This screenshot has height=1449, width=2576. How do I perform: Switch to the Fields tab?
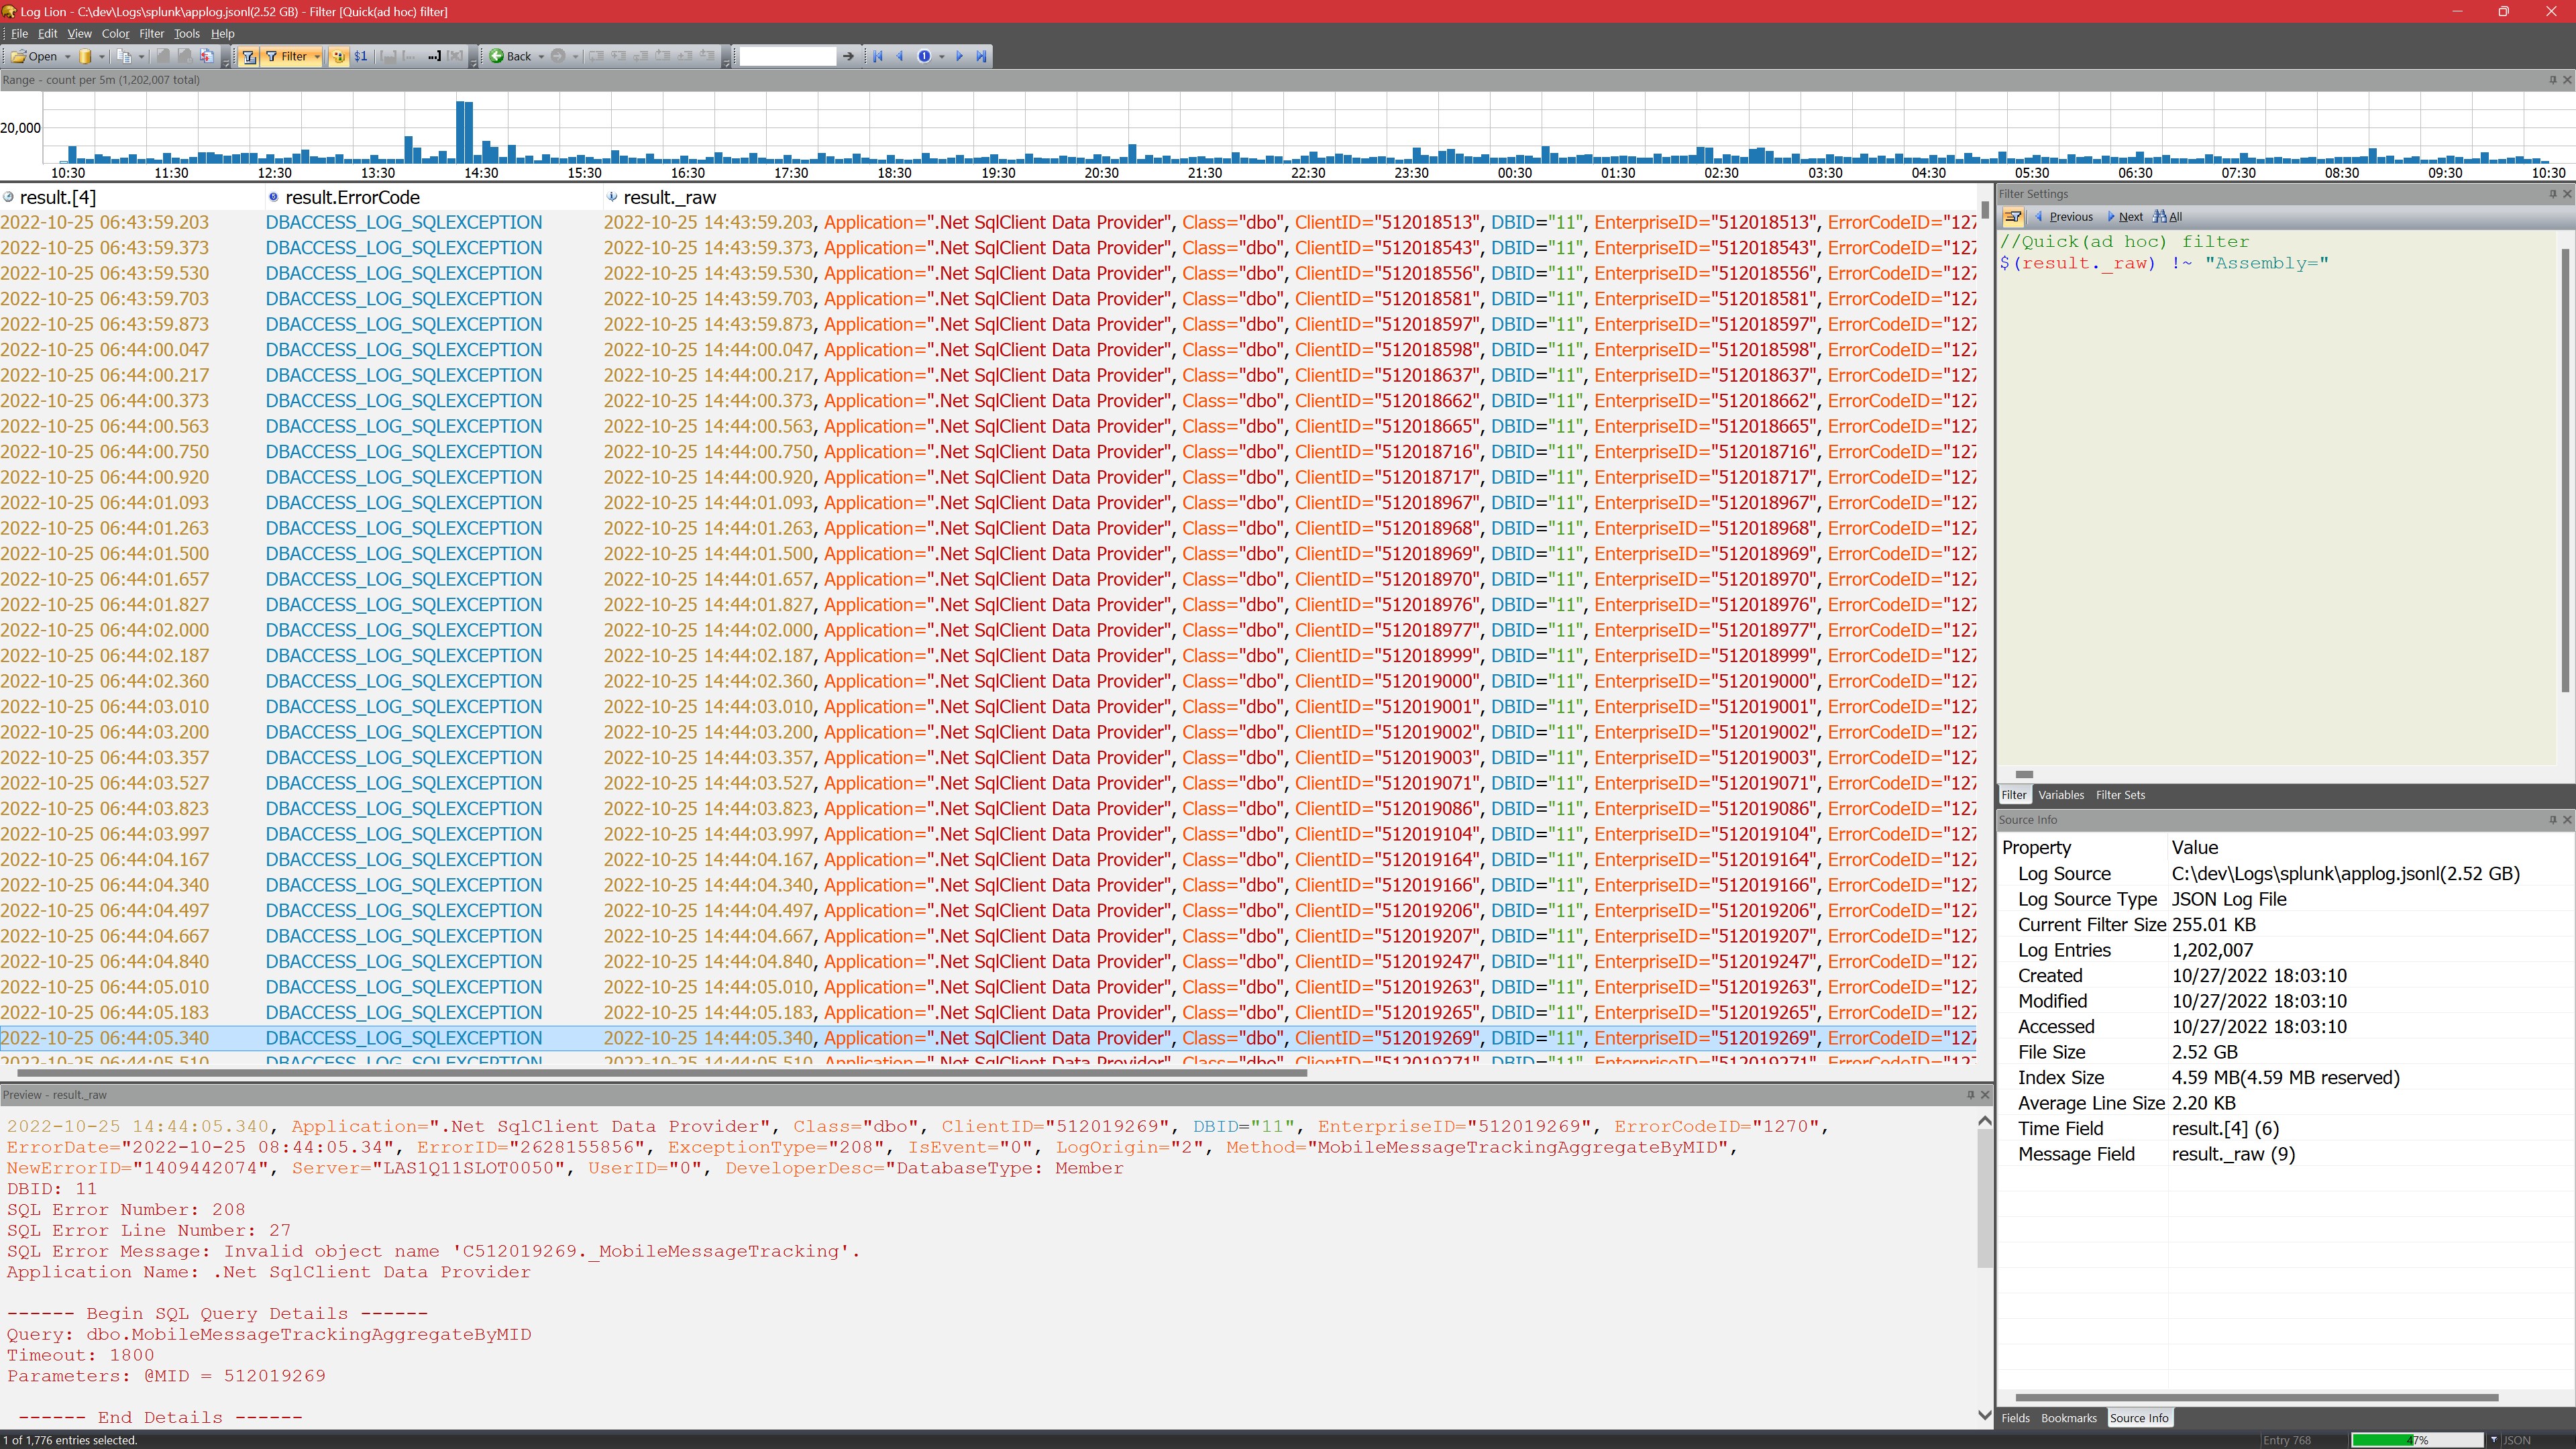[x=2015, y=1418]
